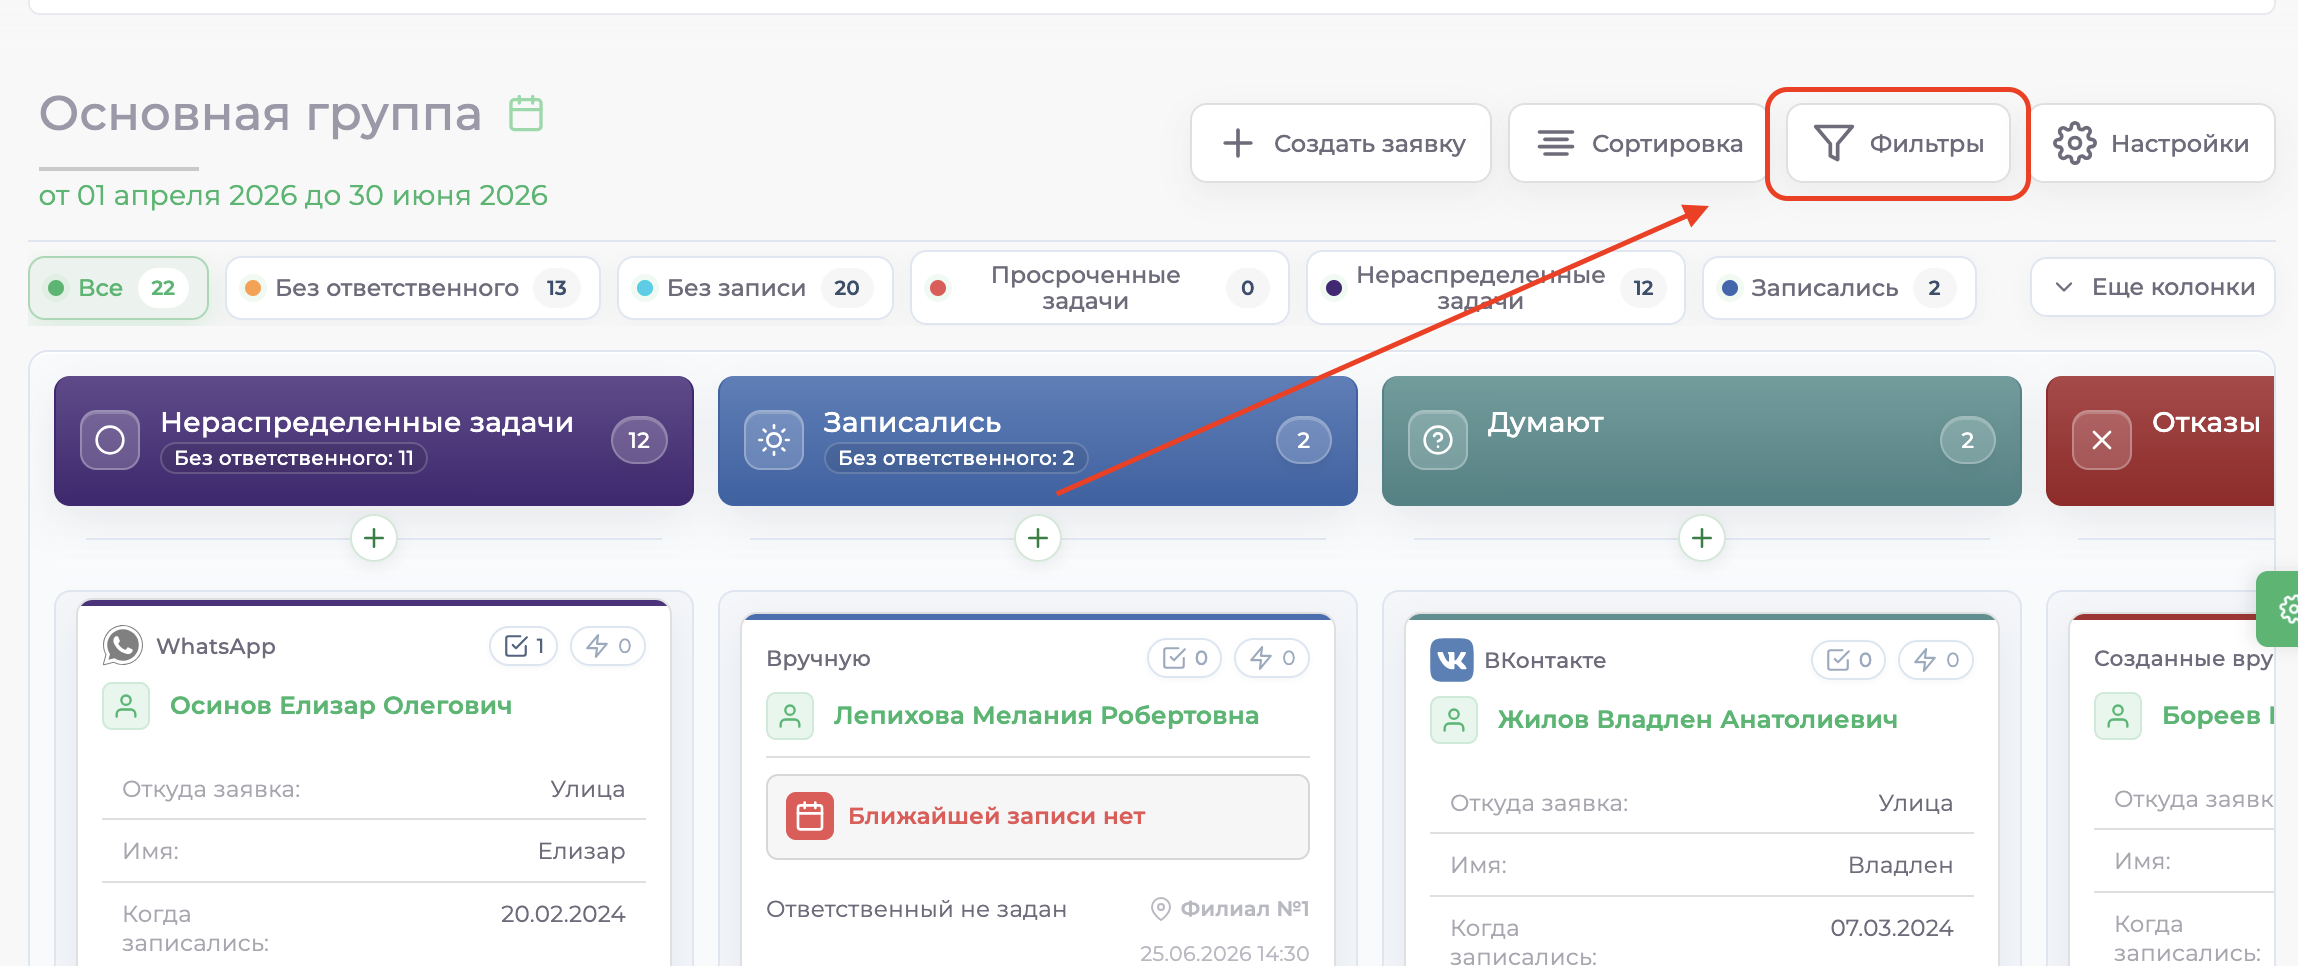The height and width of the screenshot is (966, 2298).
Task: Click the sort lines icon in Сортировка
Action: (x=1555, y=143)
